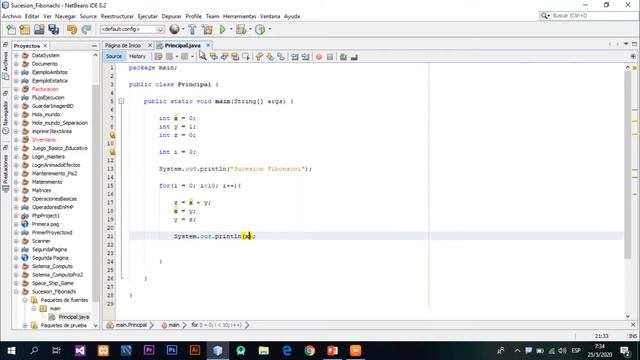Select the Space_Ship_Game project
The image size is (640, 360).
53,283
